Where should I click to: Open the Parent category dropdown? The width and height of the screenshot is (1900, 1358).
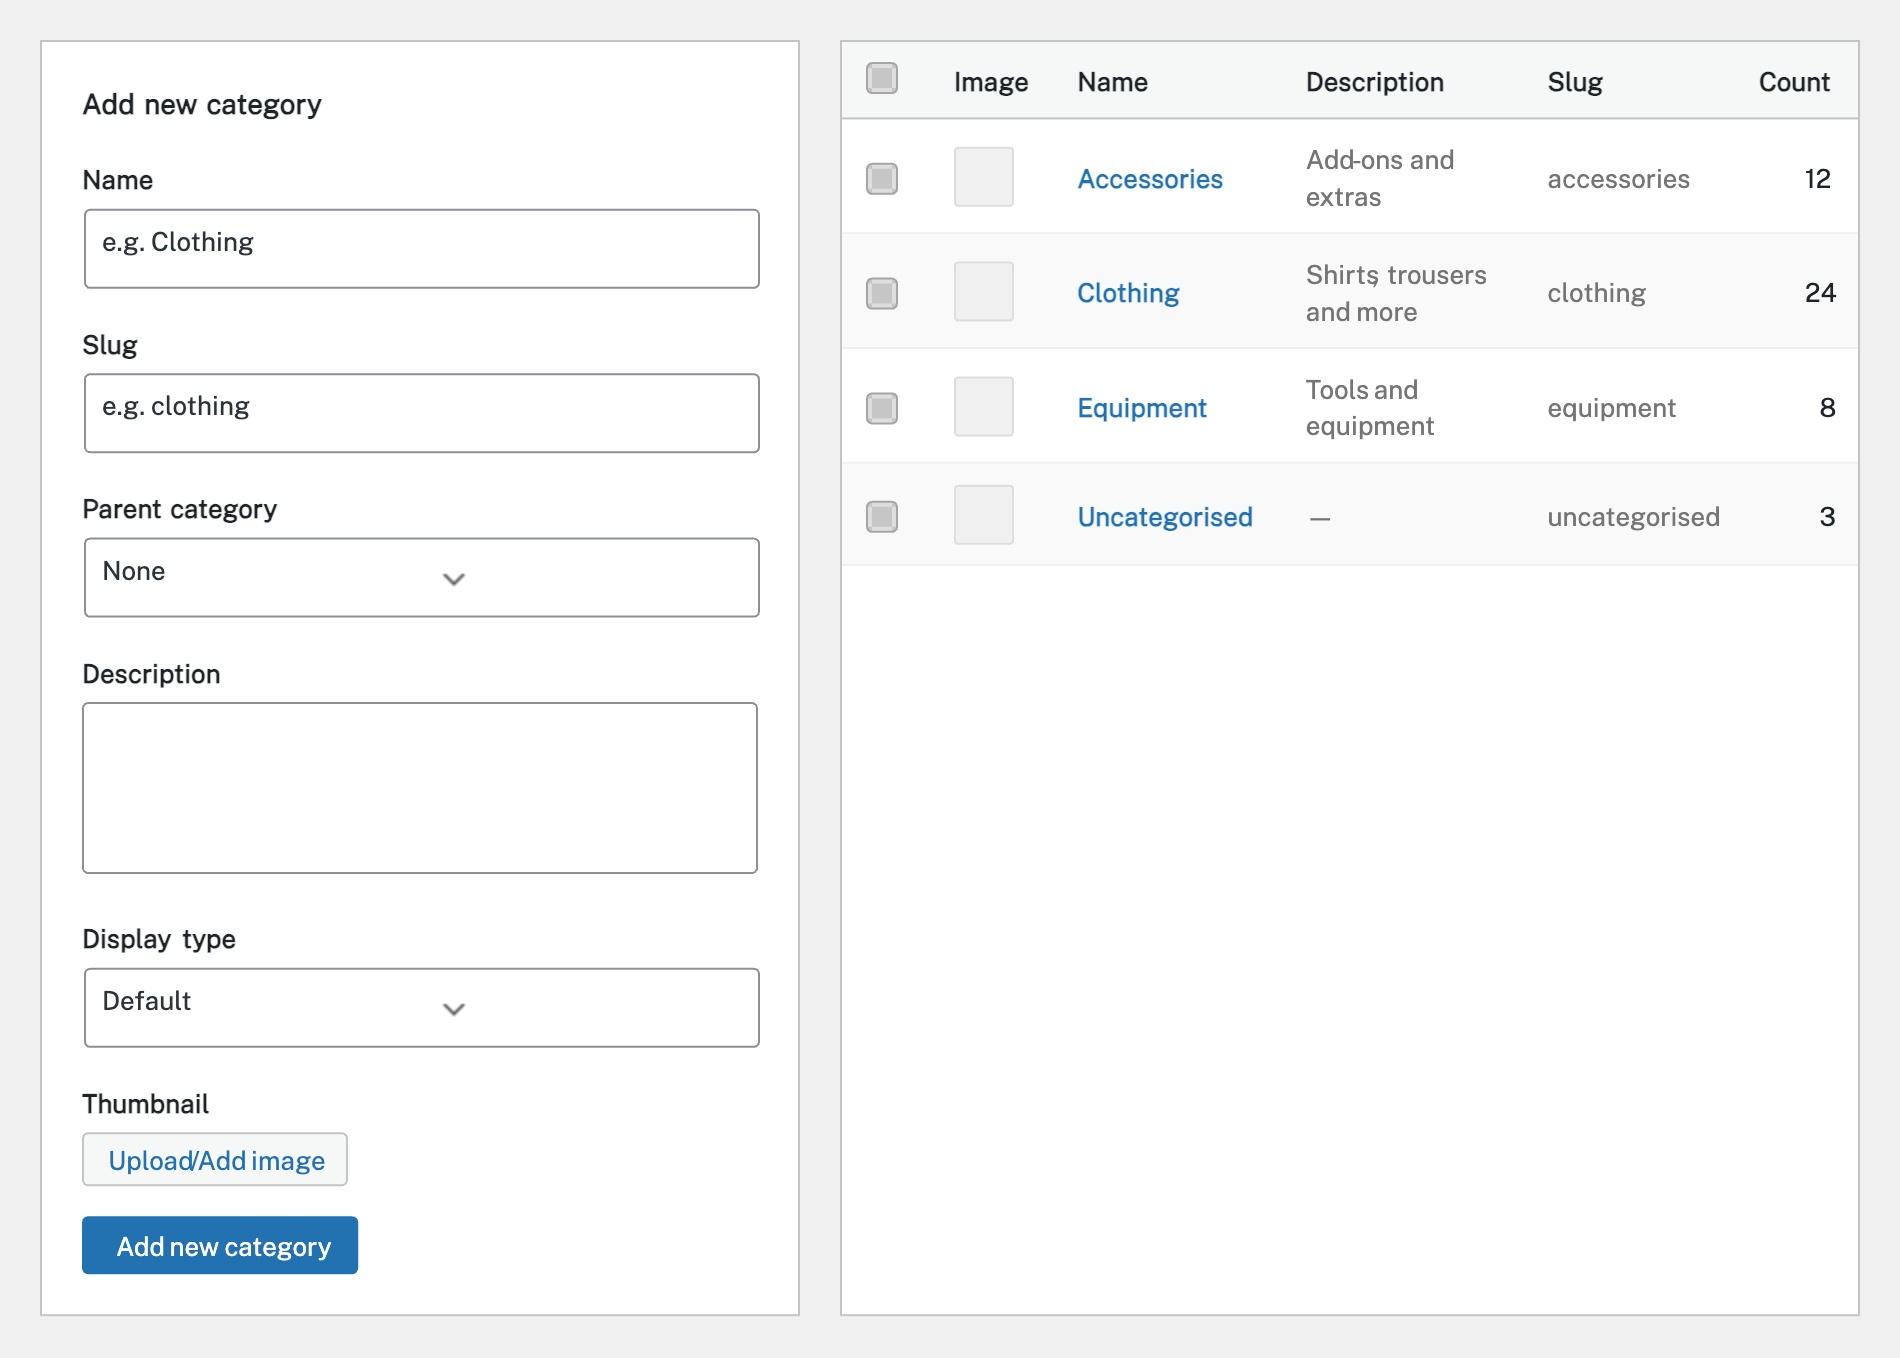pos(422,577)
